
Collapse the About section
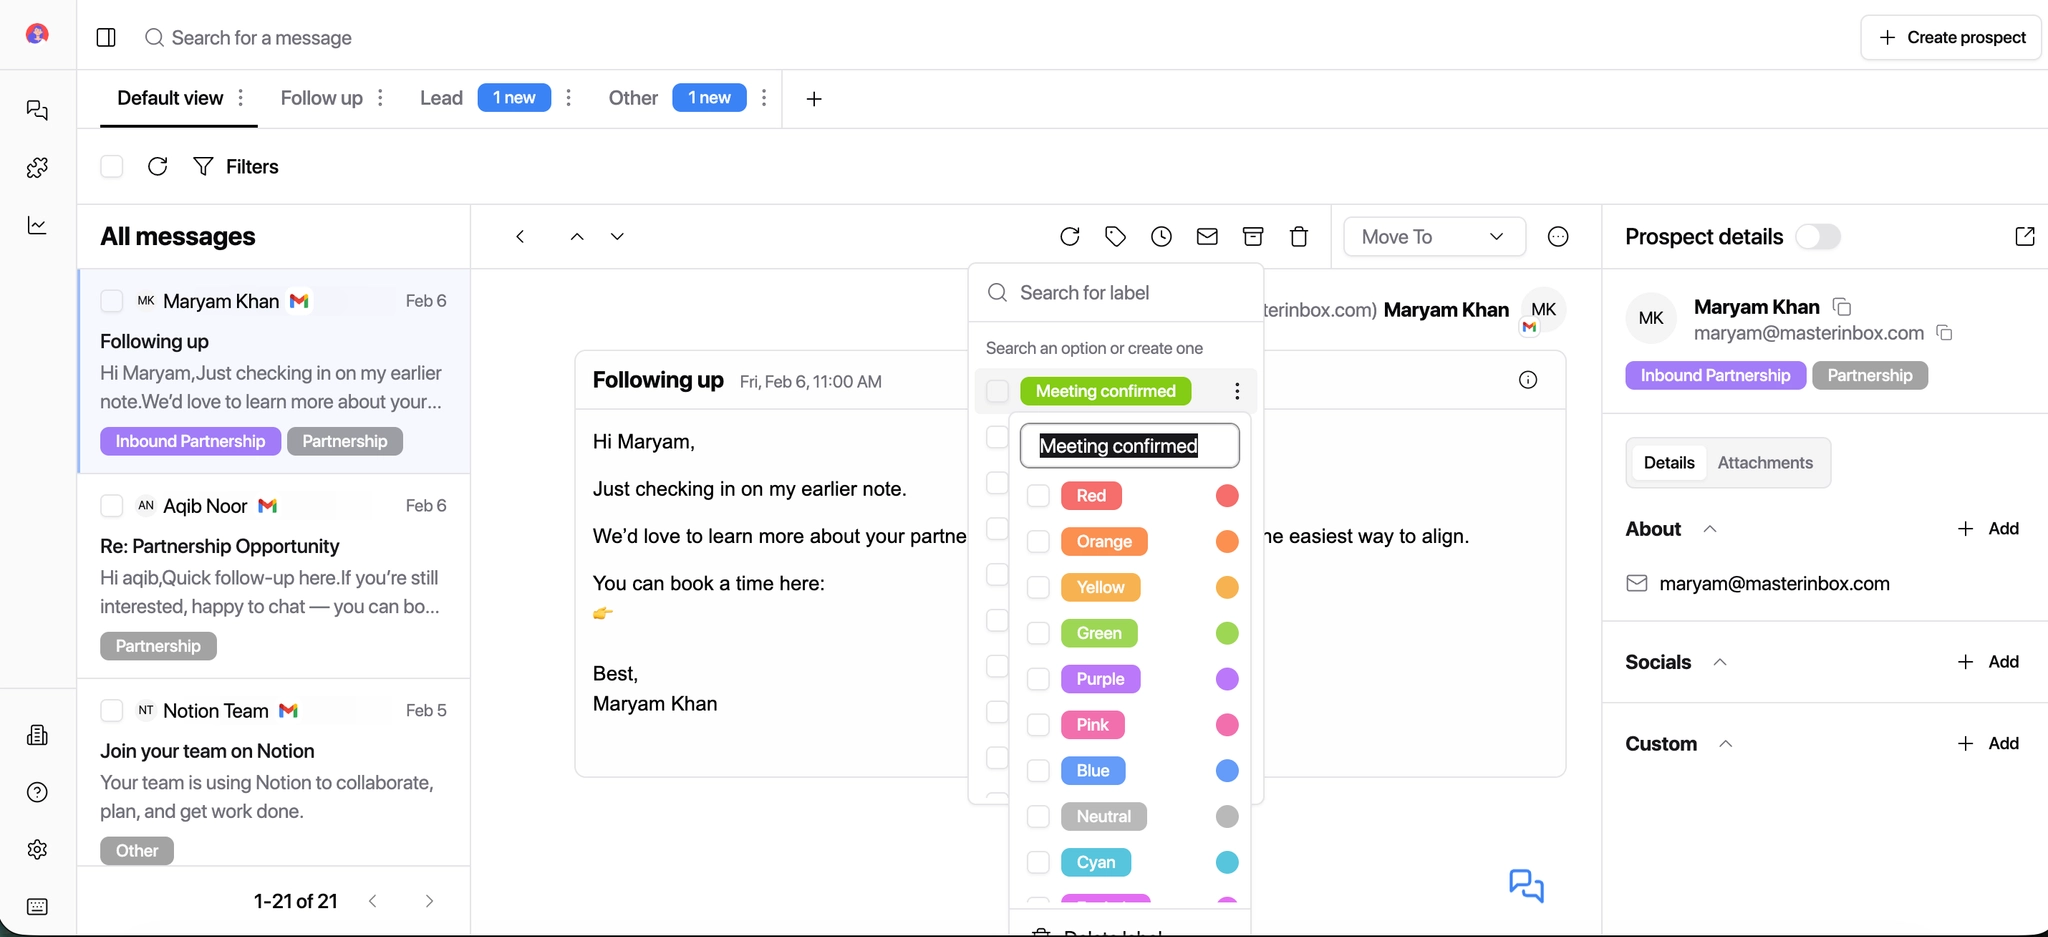(x=1710, y=529)
